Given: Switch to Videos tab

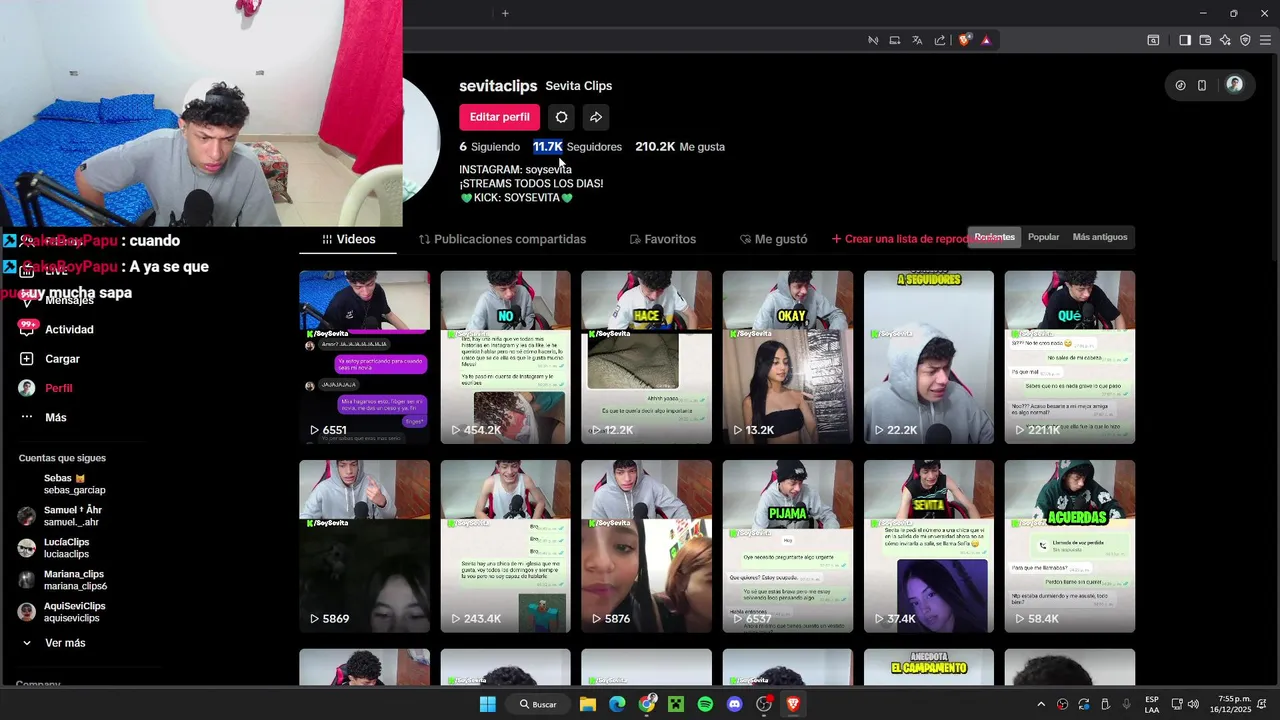Looking at the screenshot, I should [348, 239].
